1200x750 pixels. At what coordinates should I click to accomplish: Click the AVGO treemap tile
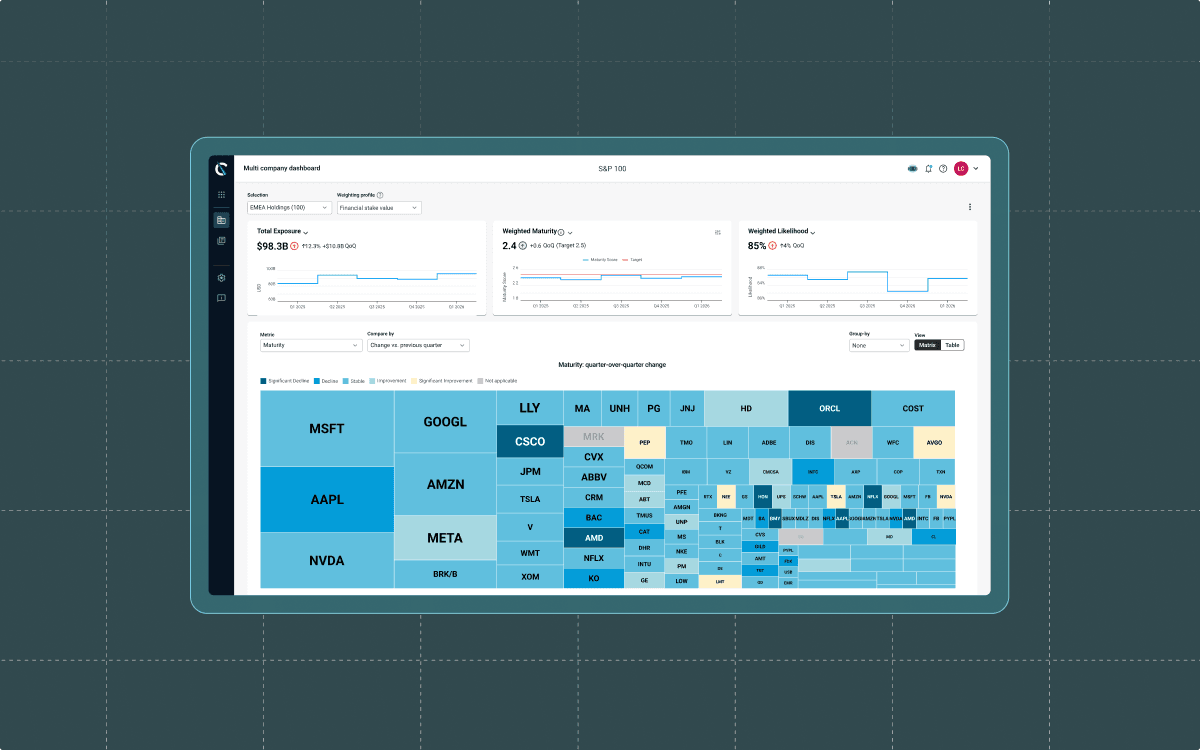(934, 442)
